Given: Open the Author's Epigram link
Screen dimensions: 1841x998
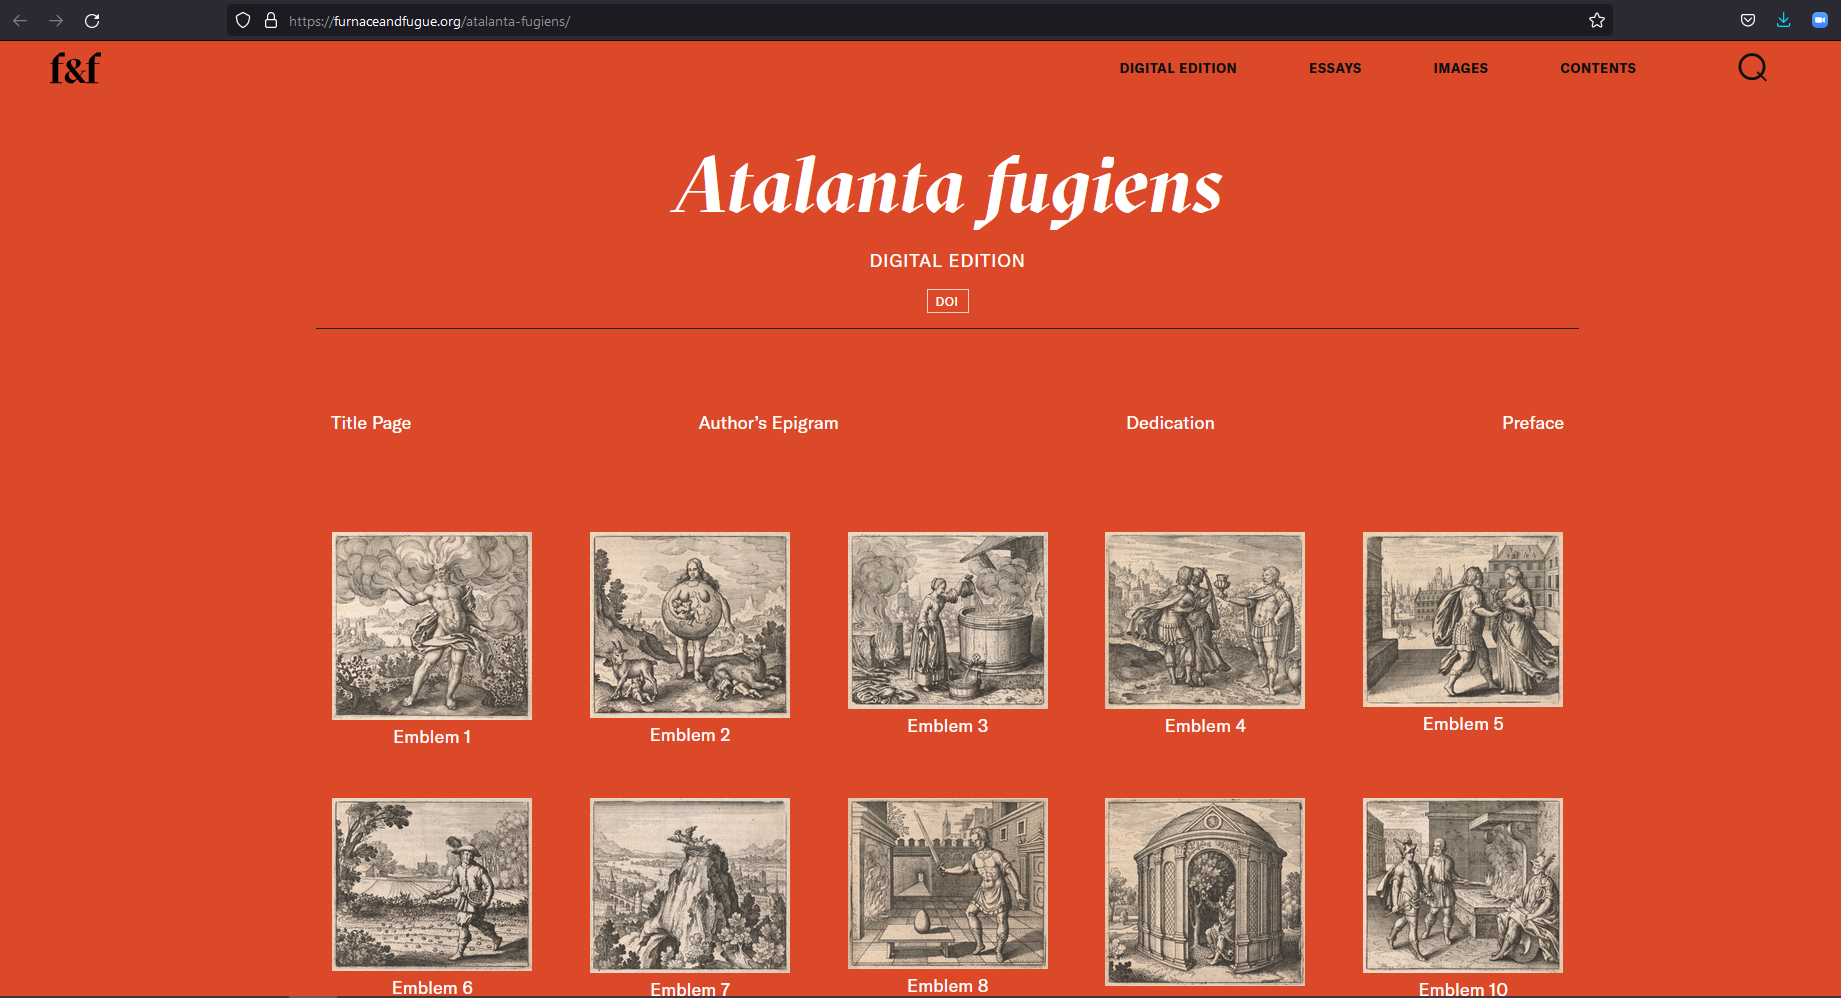Looking at the screenshot, I should tap(768, 423).
